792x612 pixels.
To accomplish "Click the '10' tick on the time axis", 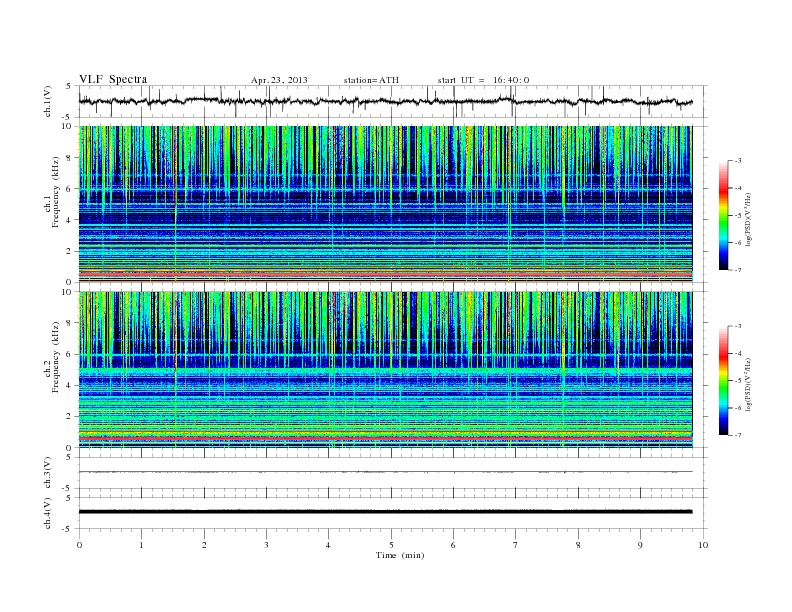I will click(x=703, y=545).
